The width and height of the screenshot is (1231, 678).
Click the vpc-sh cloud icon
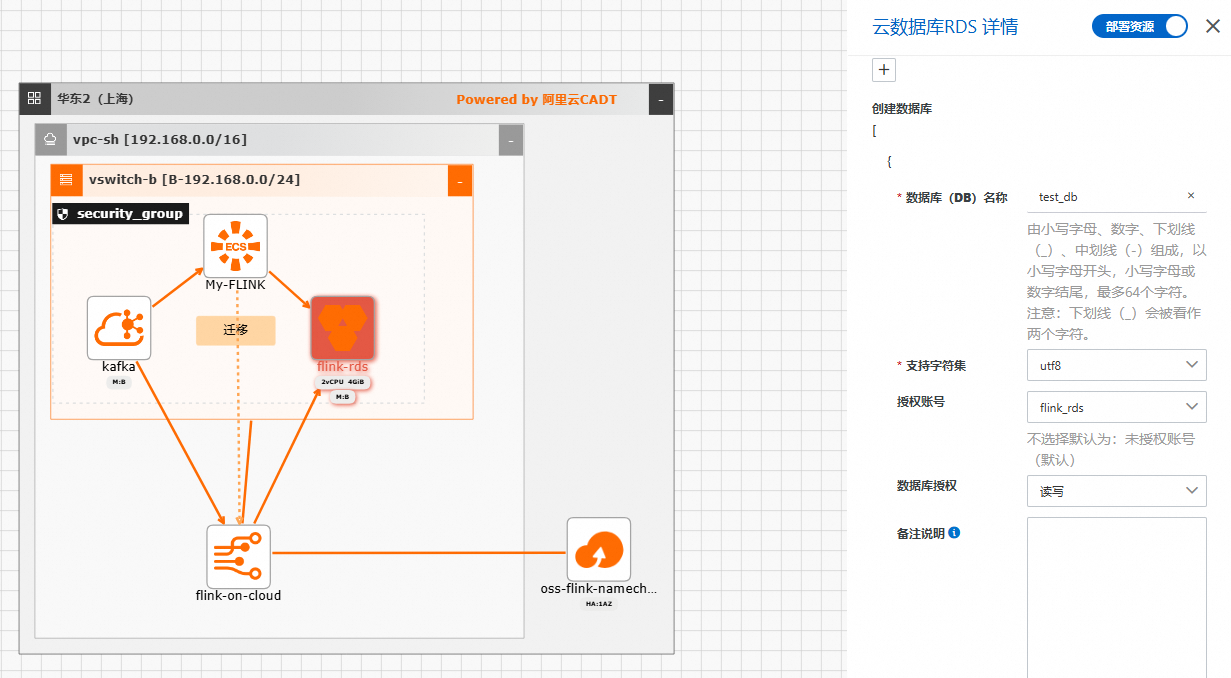pyautogui.click(x=50, y=140)
